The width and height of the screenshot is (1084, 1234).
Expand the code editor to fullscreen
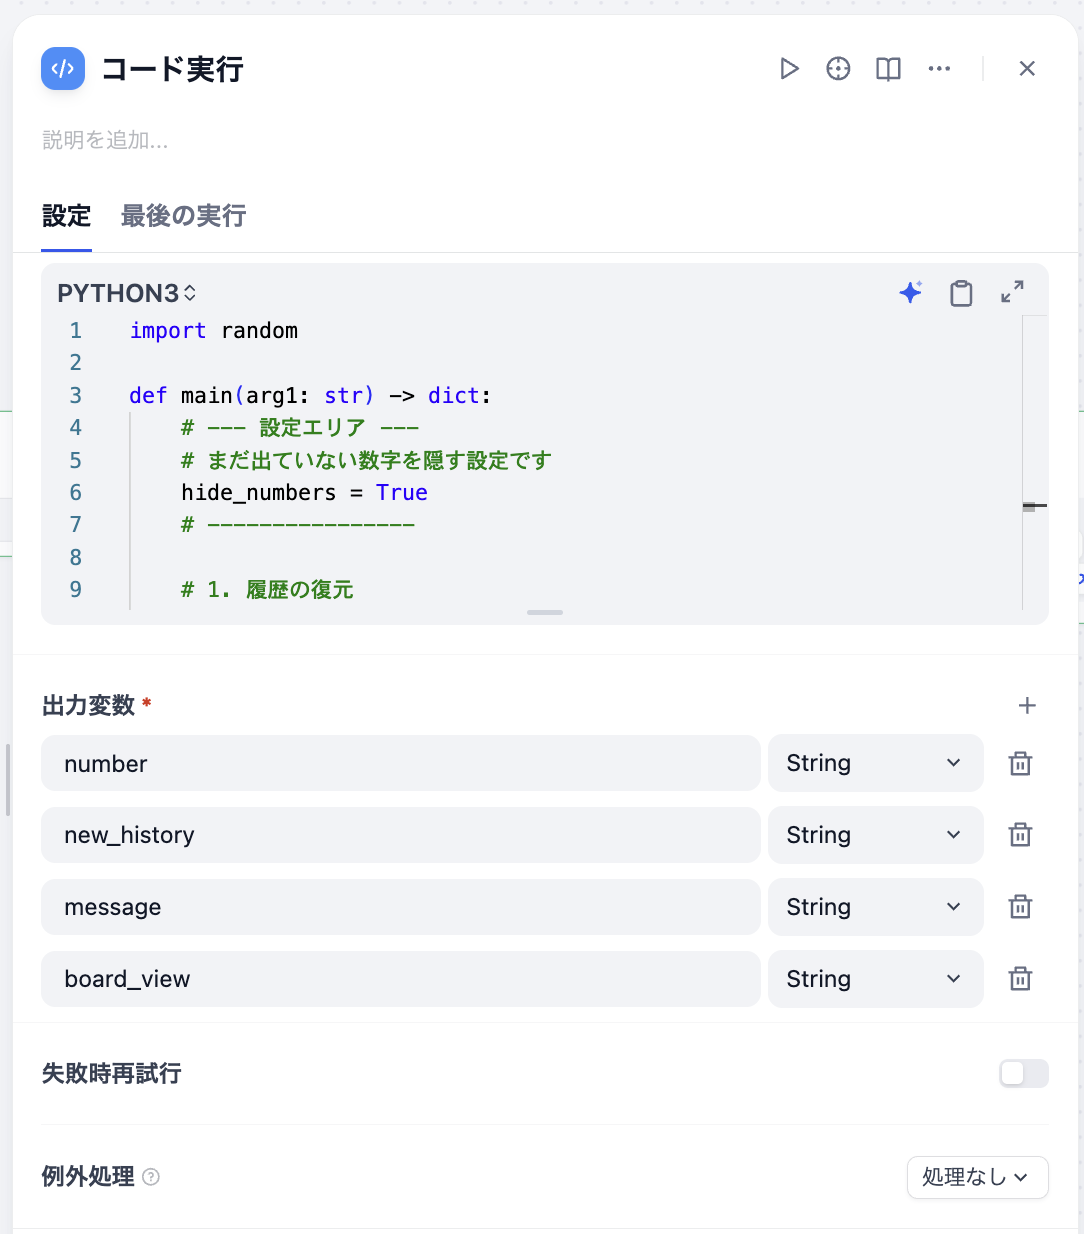(x=1012, y=292)
